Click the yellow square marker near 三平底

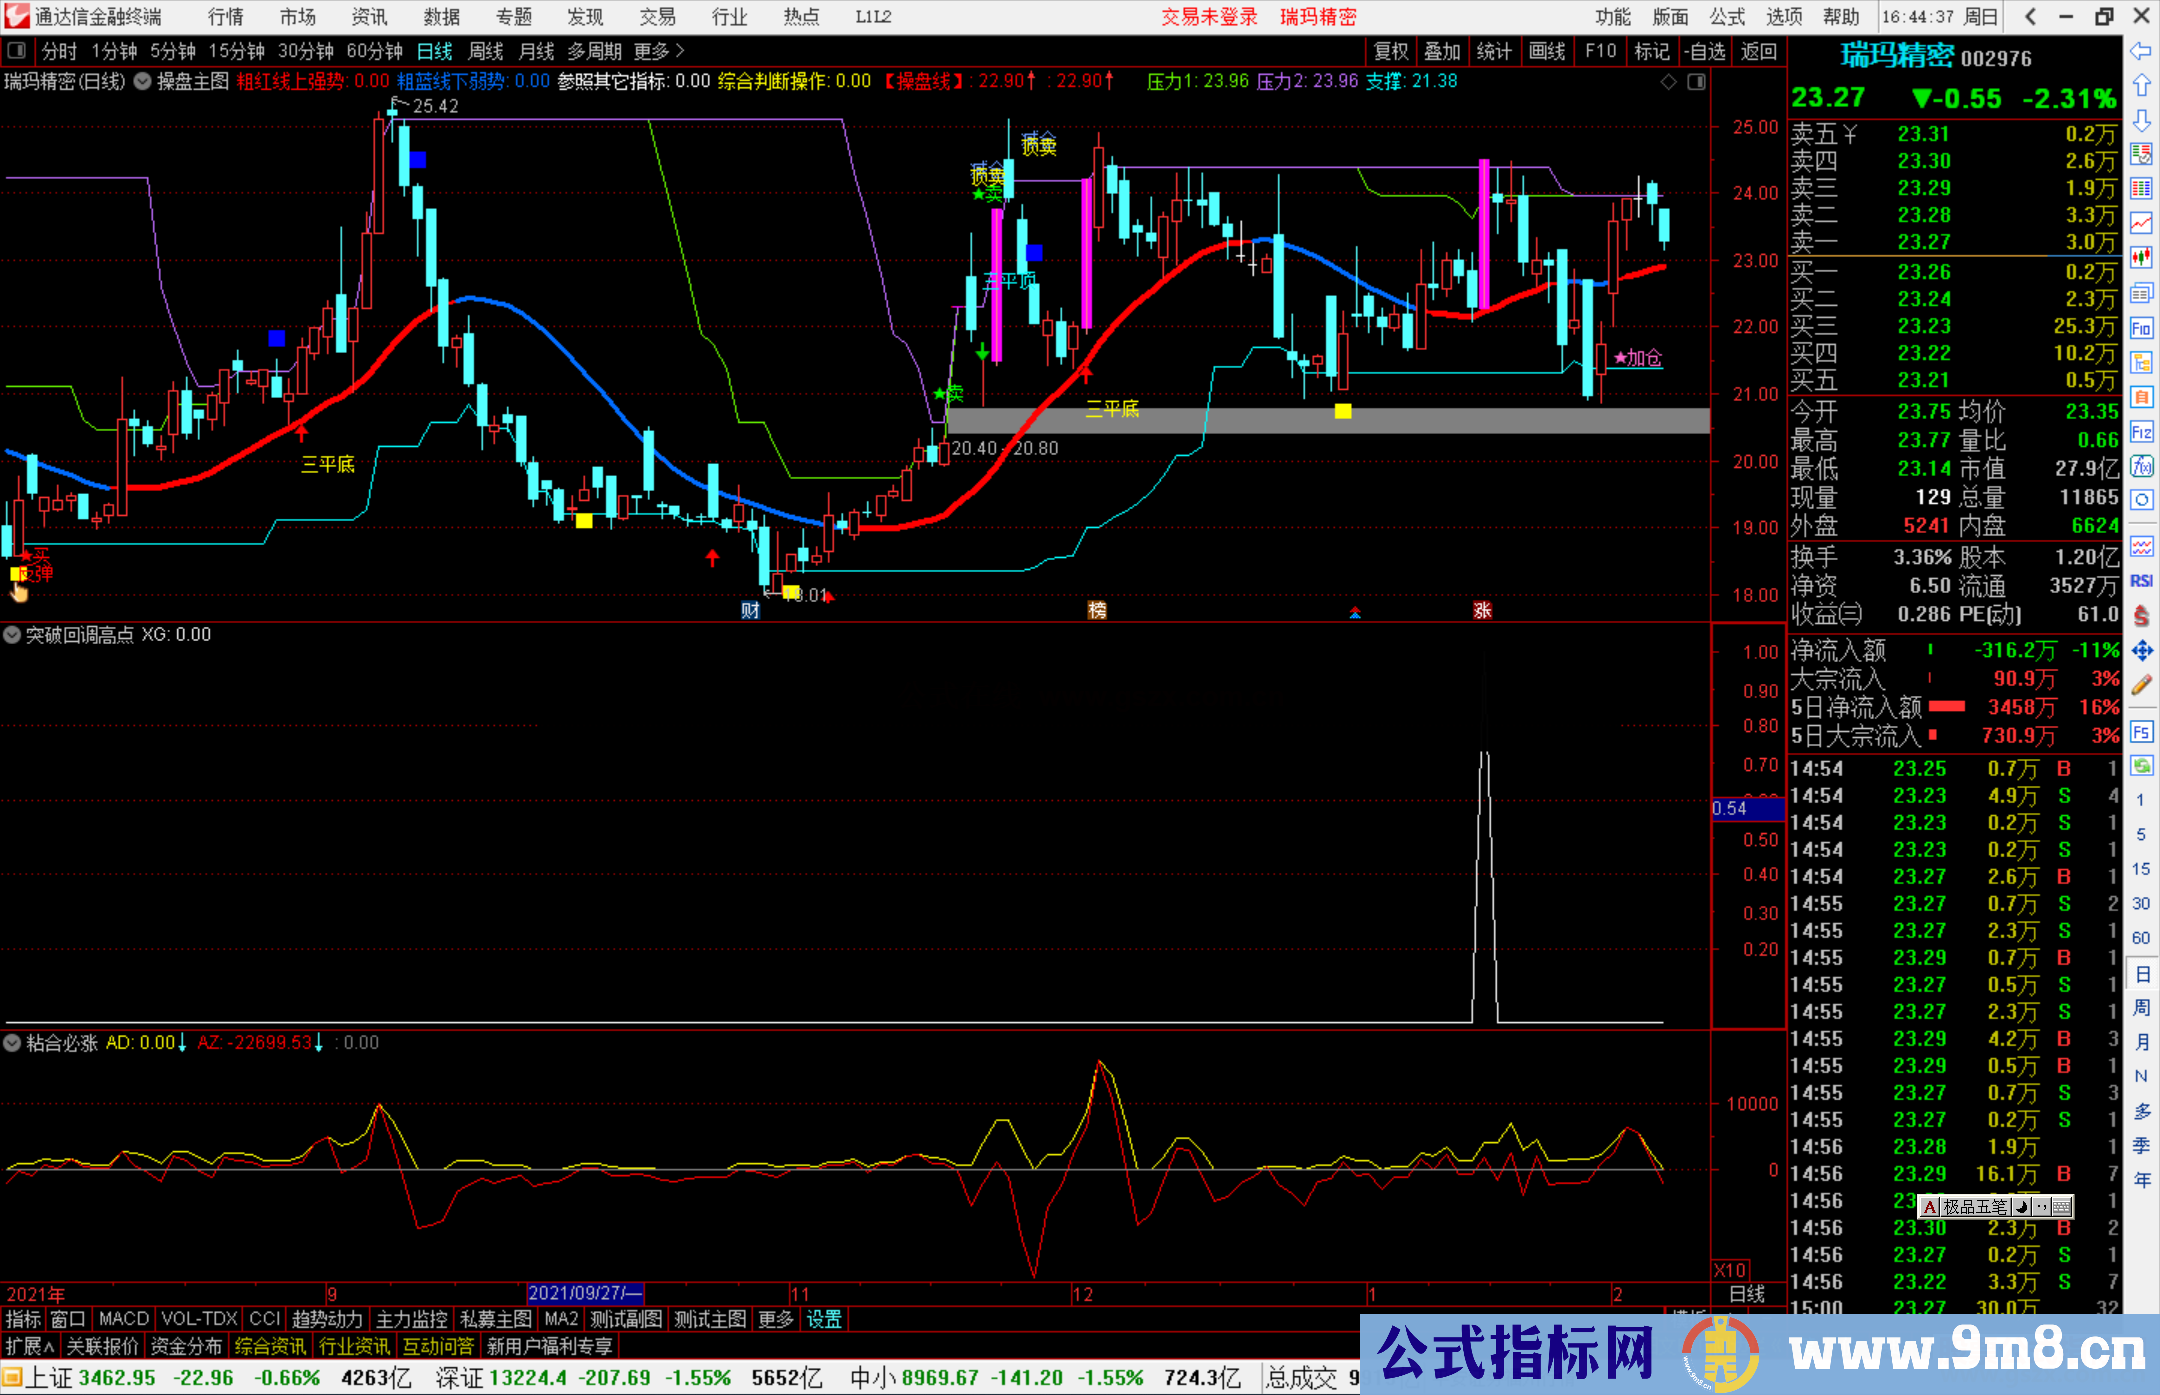point(1343,411)
